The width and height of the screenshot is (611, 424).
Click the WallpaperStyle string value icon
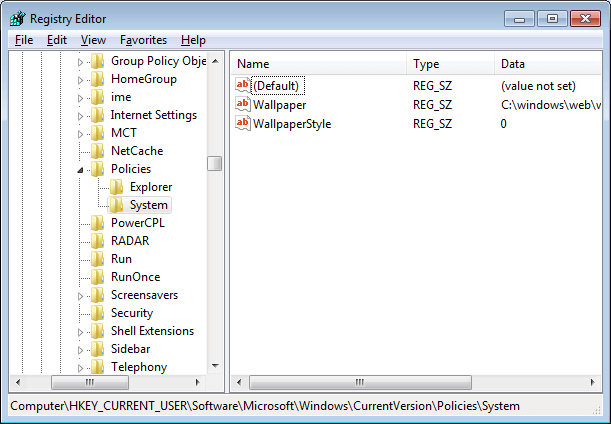coord(243,124)
